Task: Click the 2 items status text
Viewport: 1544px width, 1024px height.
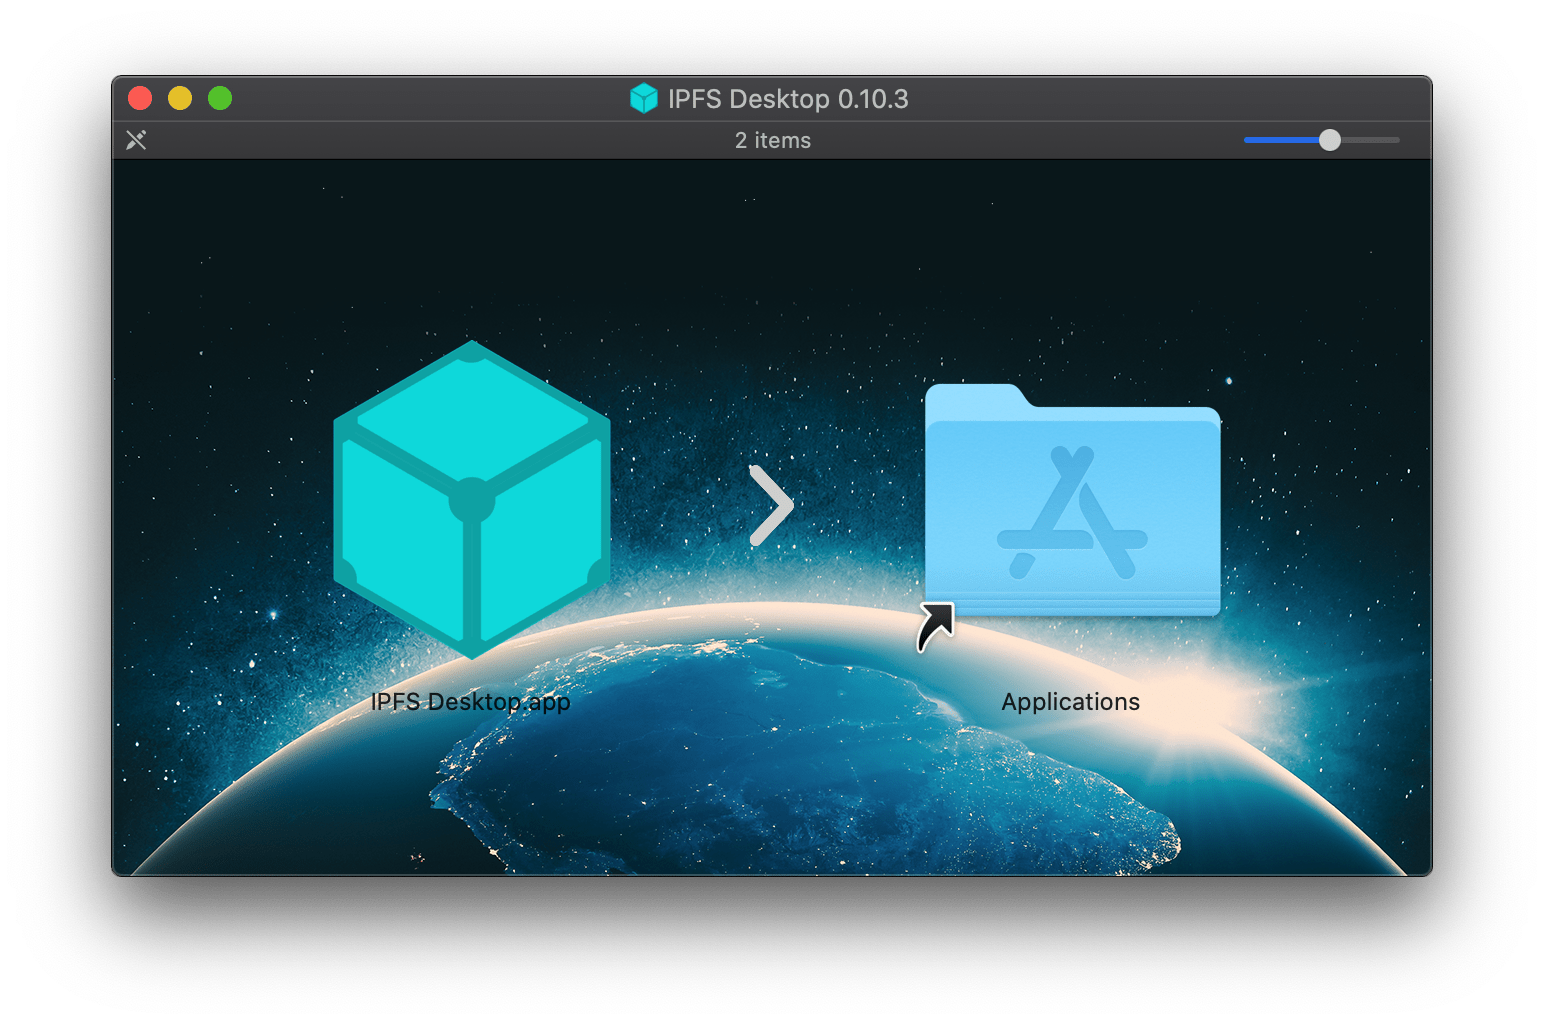Action: [x=772, y=140]
